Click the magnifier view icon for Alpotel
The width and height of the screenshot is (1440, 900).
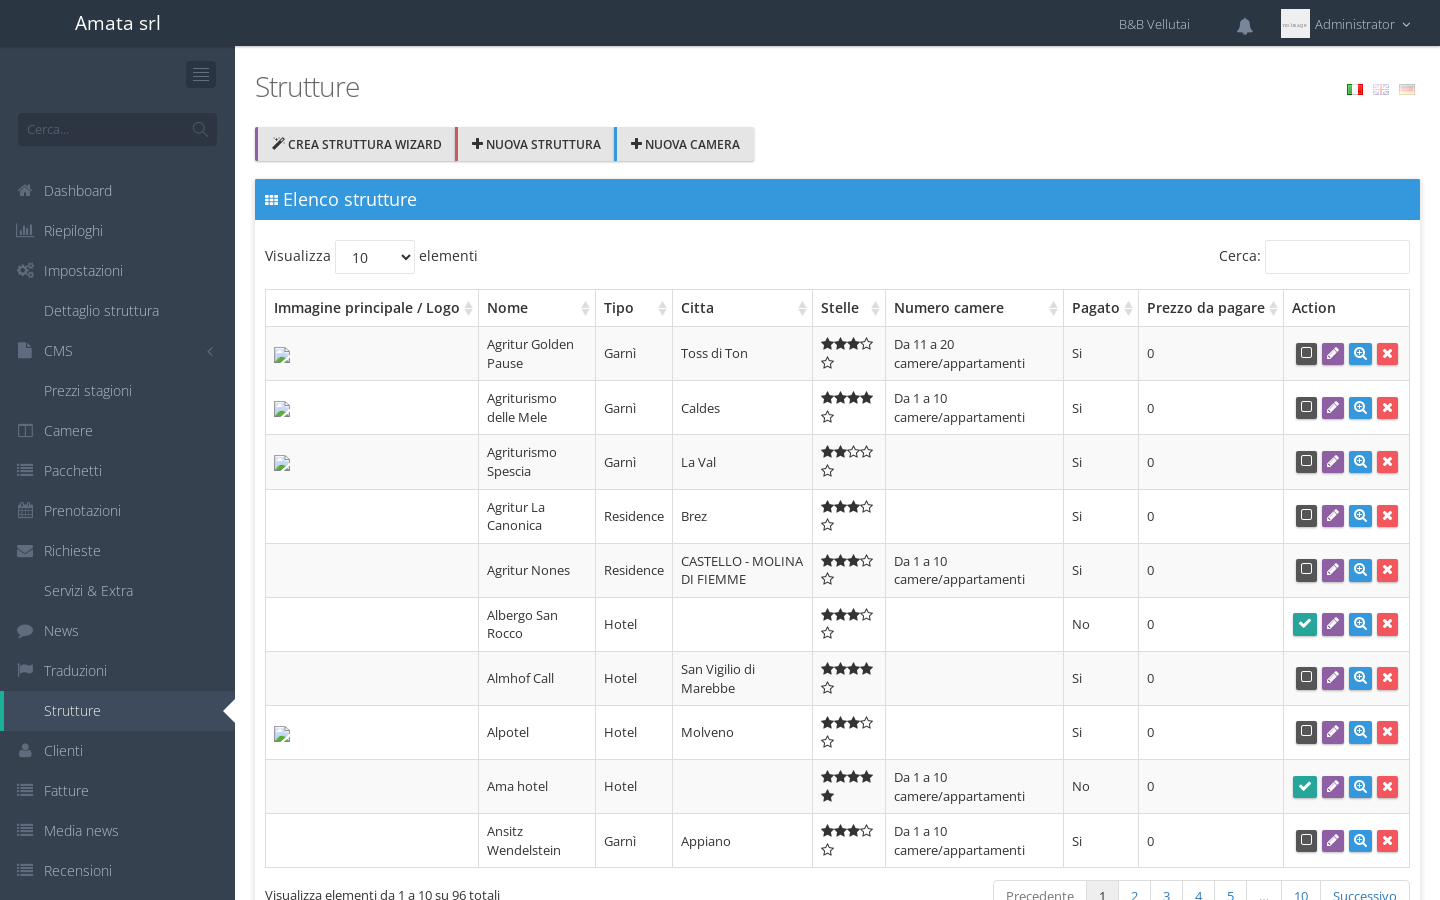click(1360, 732)
